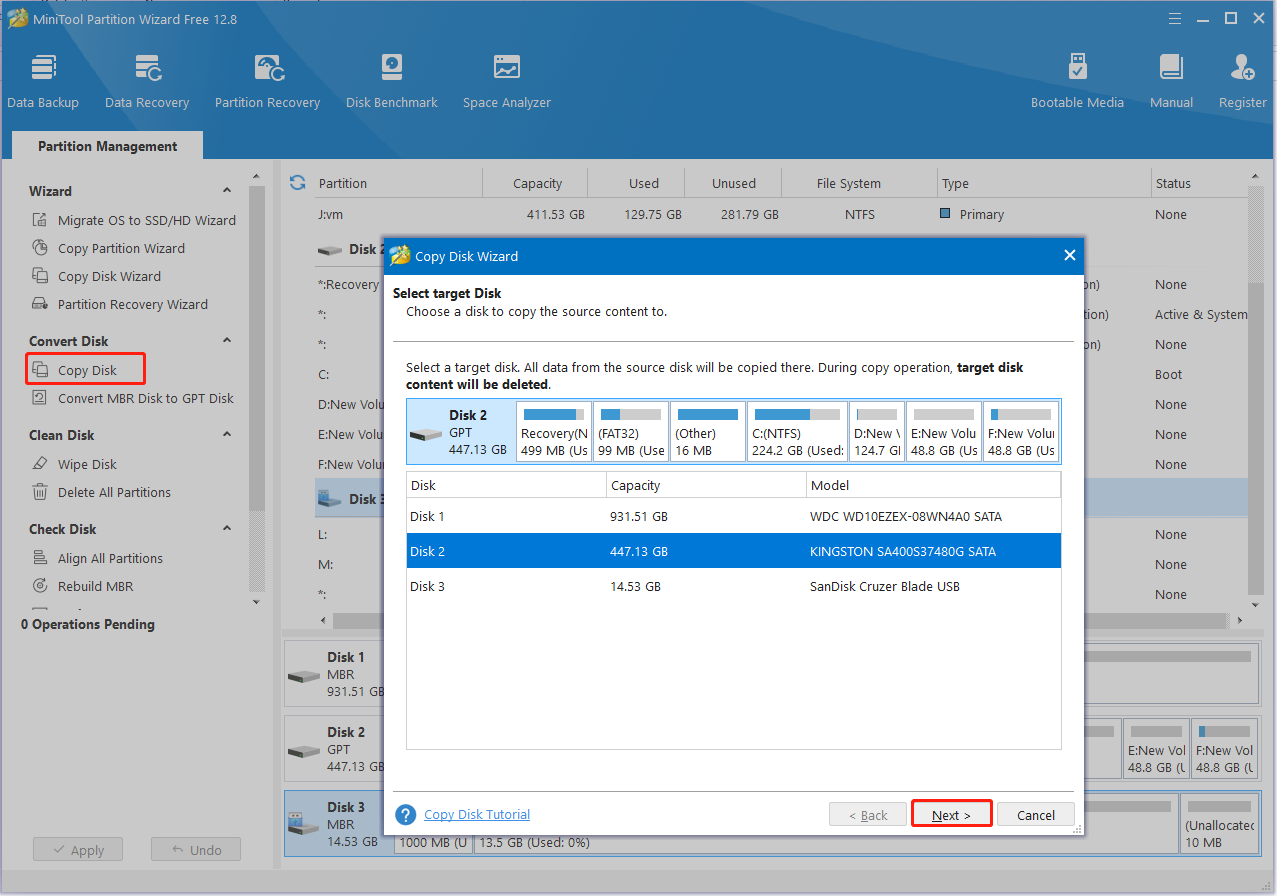Refresh the partition list

coord(297,182)
